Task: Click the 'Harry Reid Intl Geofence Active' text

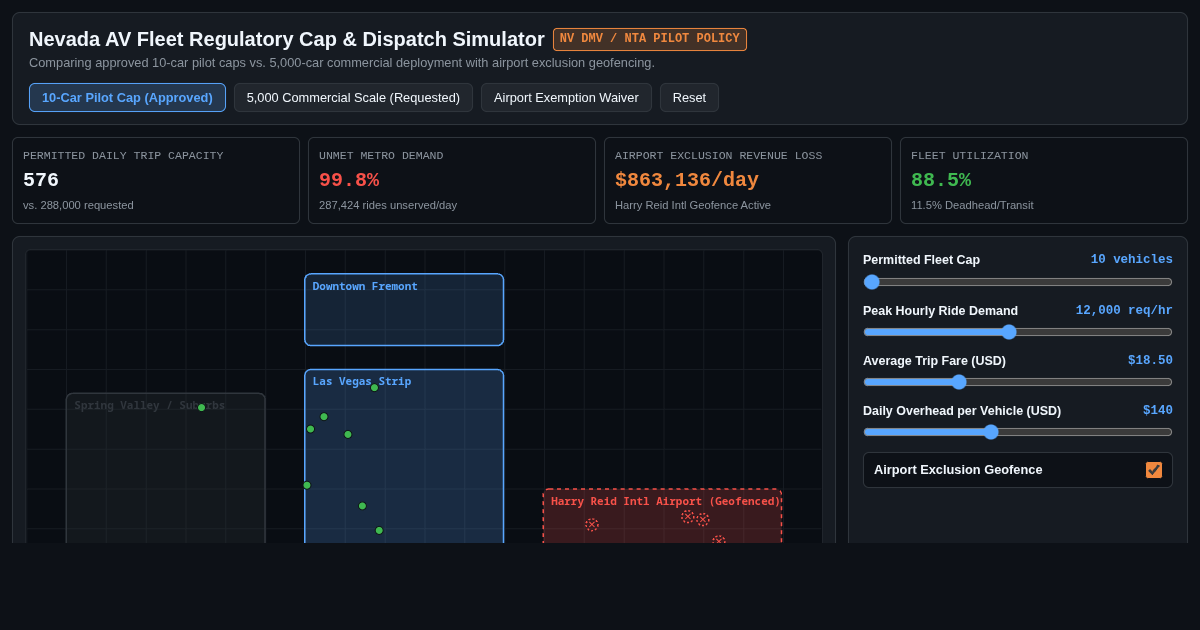Action: (x=693, y=205)
